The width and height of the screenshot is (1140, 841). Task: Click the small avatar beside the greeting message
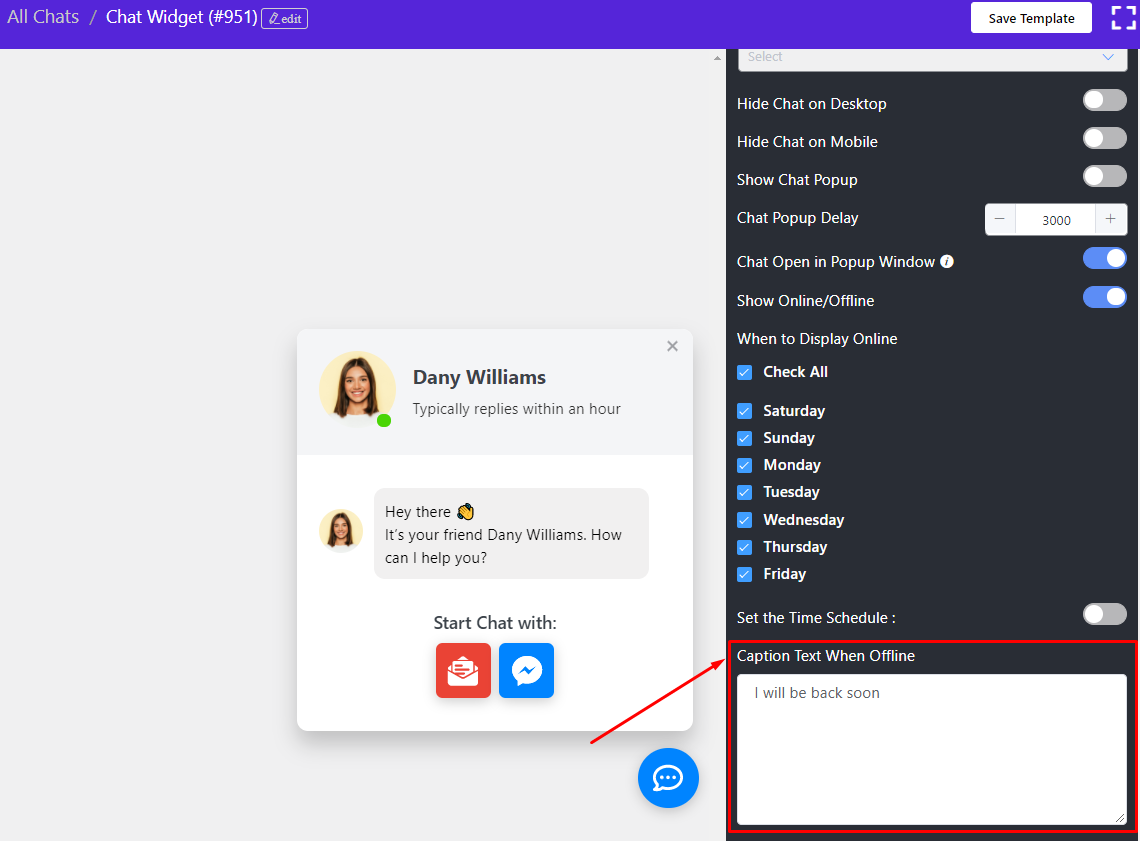tap(340, 530)
